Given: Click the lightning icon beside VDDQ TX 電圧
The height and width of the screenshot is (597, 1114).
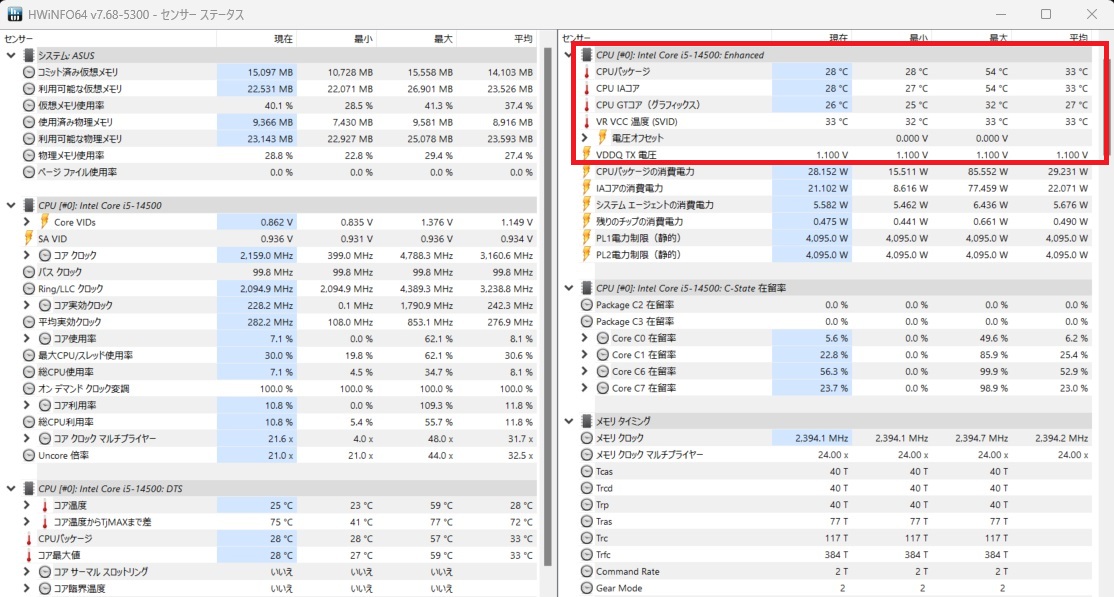Looking at the screenshot, I should [x=586, y=154].
